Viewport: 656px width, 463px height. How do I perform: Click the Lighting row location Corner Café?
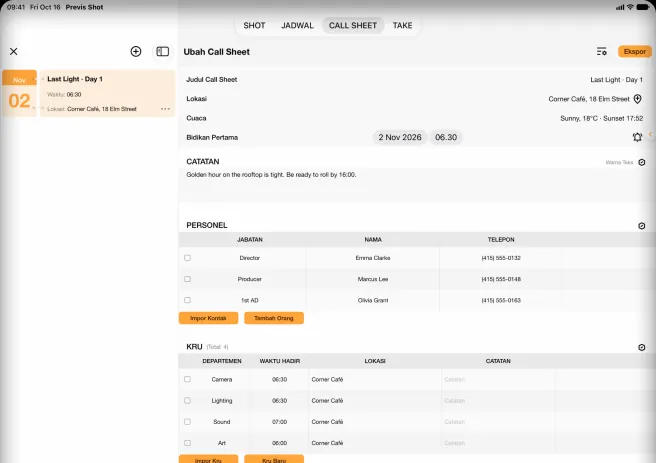(327, 401)
